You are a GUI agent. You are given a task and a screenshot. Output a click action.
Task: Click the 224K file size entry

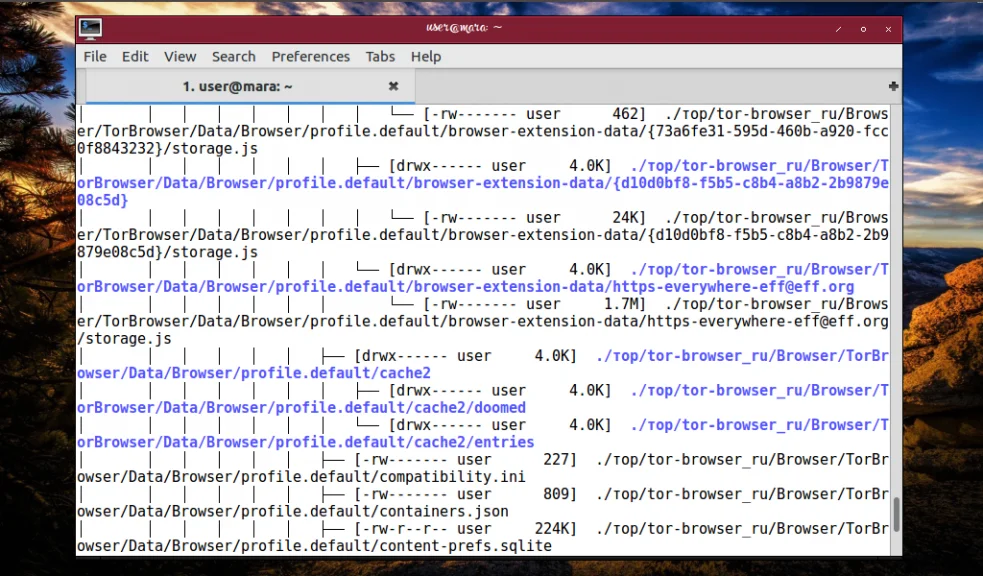pos(555,528)
